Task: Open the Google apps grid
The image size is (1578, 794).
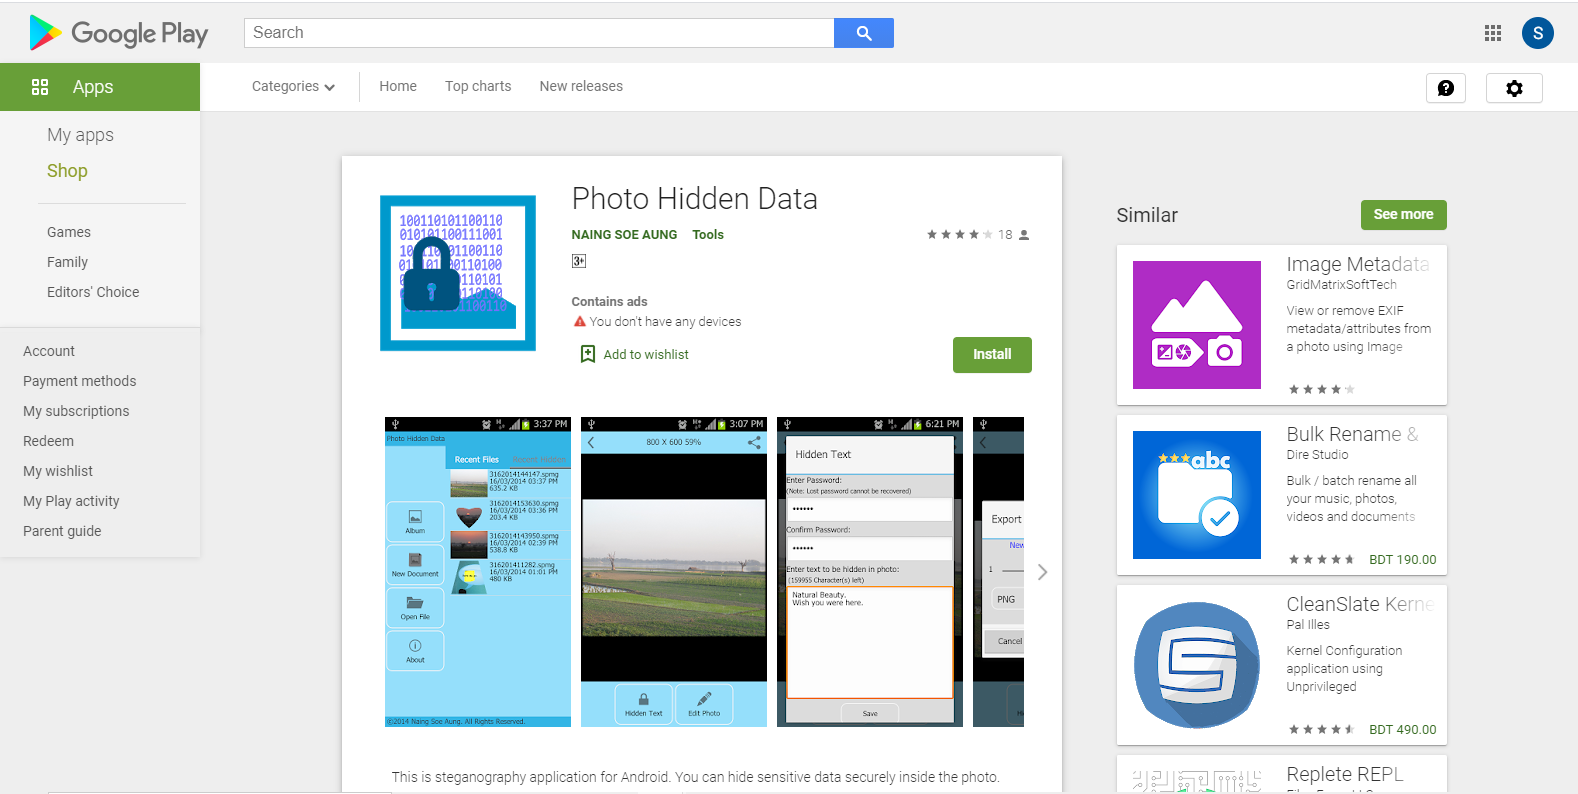Action: click(1493, 33)
